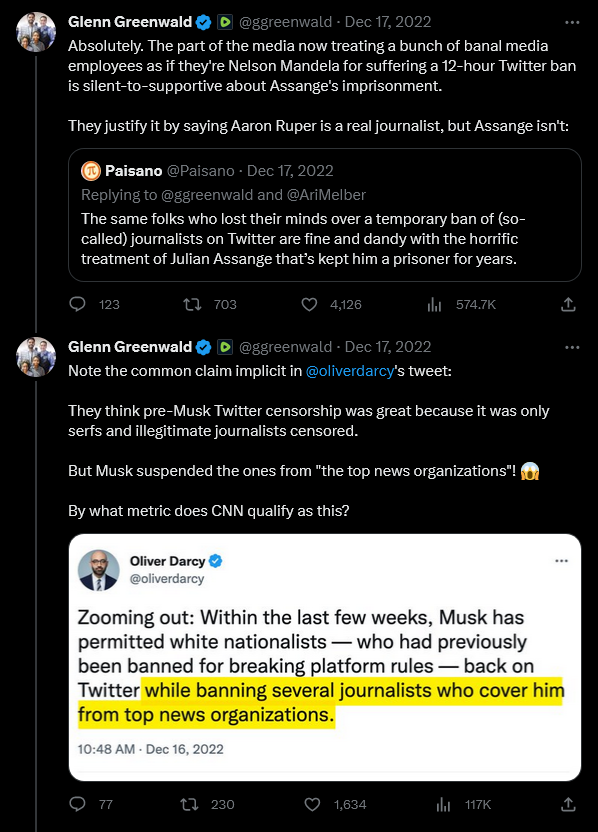Open the @oliverdarcy mention link
This screenshot has width=598, height=832.
(350, 370)
